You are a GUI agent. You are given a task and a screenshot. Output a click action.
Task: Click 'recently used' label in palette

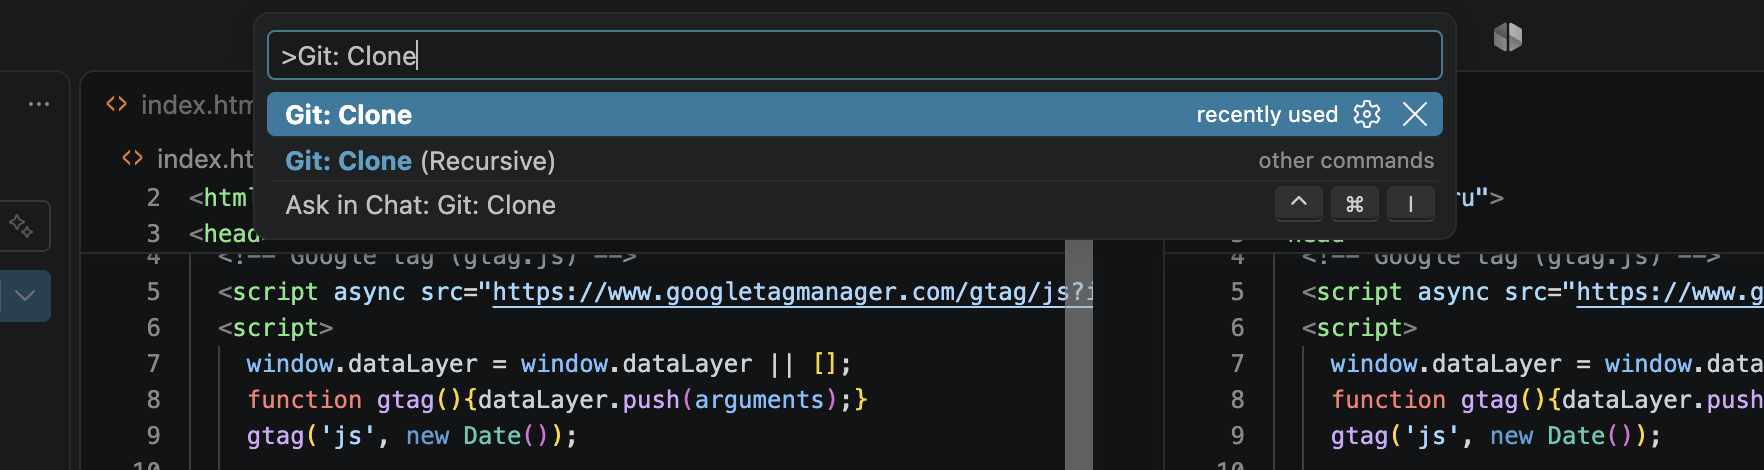[x=1266, y=114]
